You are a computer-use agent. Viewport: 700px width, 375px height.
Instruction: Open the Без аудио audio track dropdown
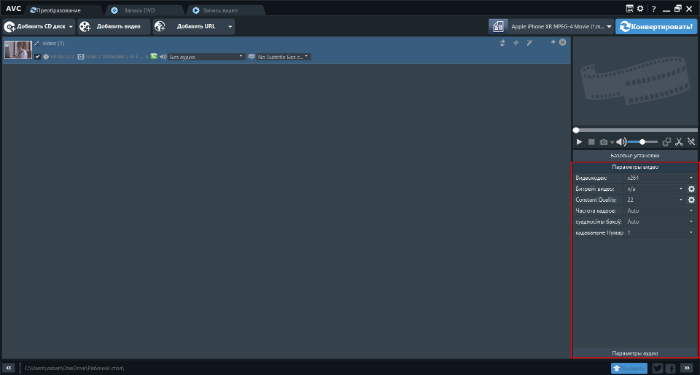tap(207, 57)
